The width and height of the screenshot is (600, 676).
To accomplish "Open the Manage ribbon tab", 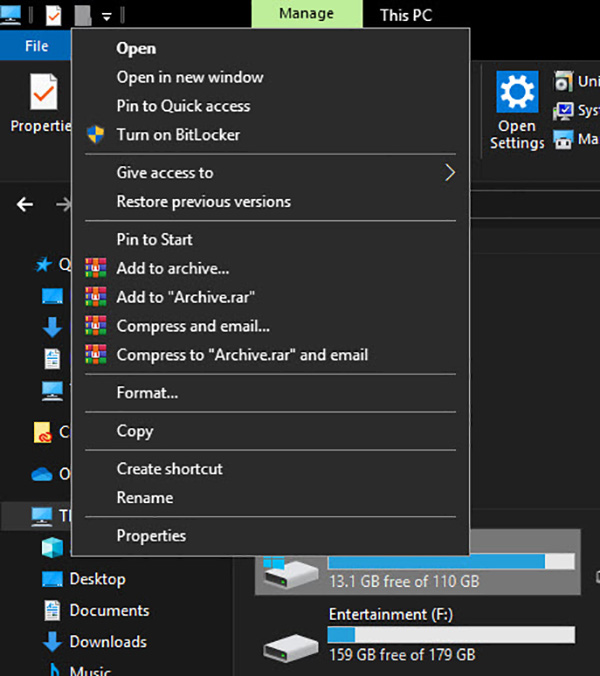I will coord(306,16).
